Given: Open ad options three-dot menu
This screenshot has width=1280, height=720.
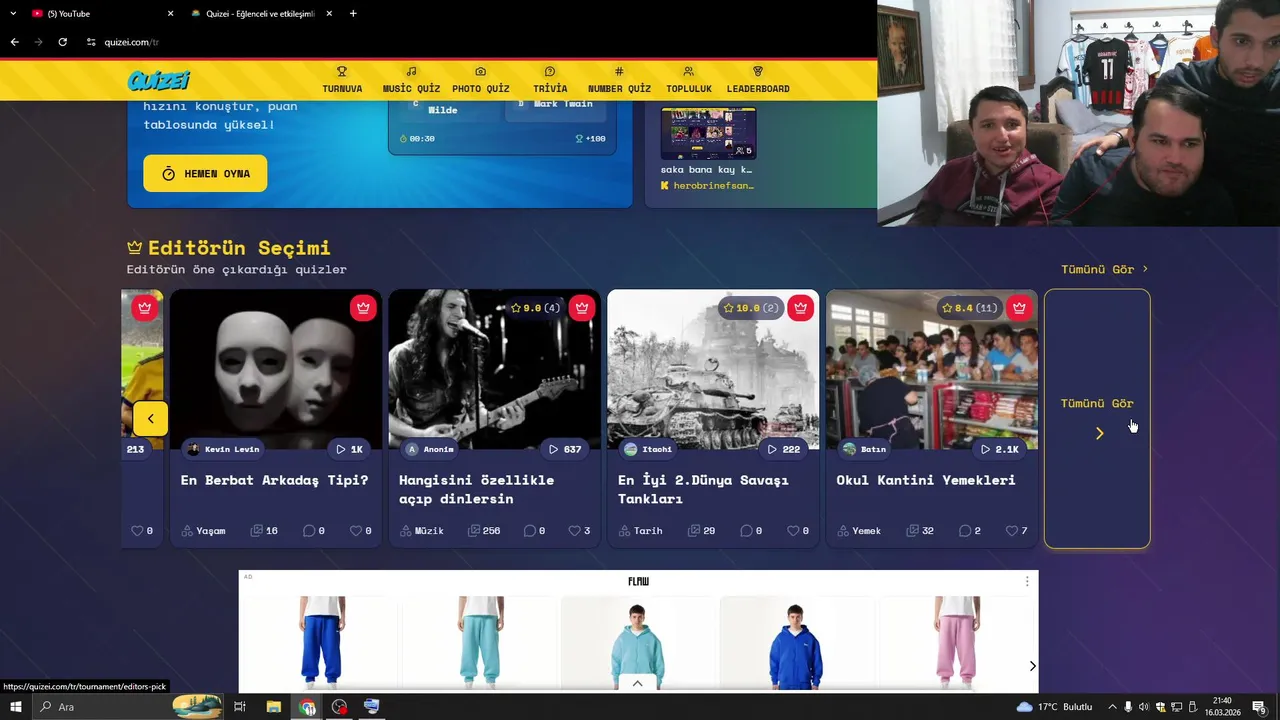Looking at the screenshot, I should tap(1026, 581).
